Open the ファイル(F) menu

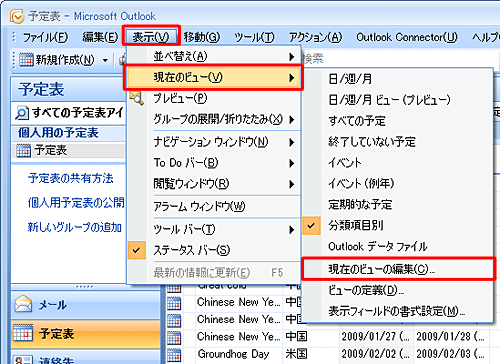[x=45, y=37]
